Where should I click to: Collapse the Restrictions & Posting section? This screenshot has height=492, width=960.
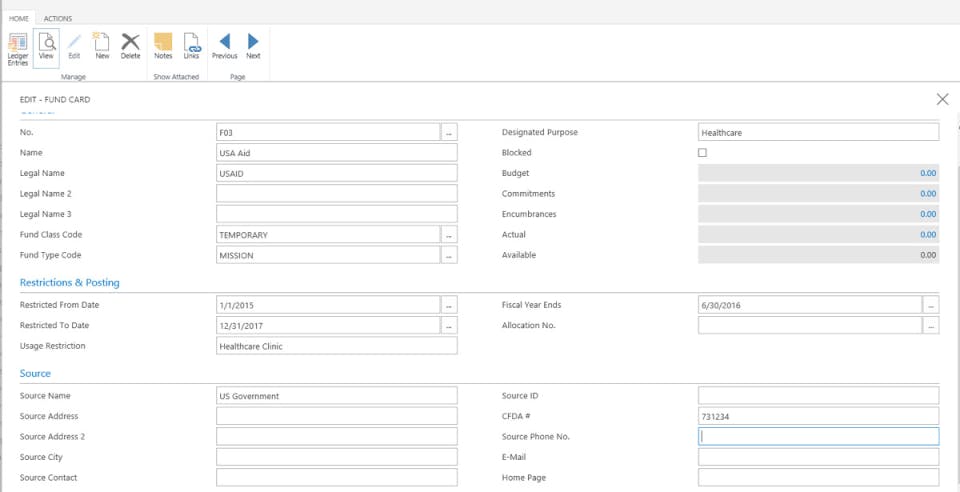(70, 283)
